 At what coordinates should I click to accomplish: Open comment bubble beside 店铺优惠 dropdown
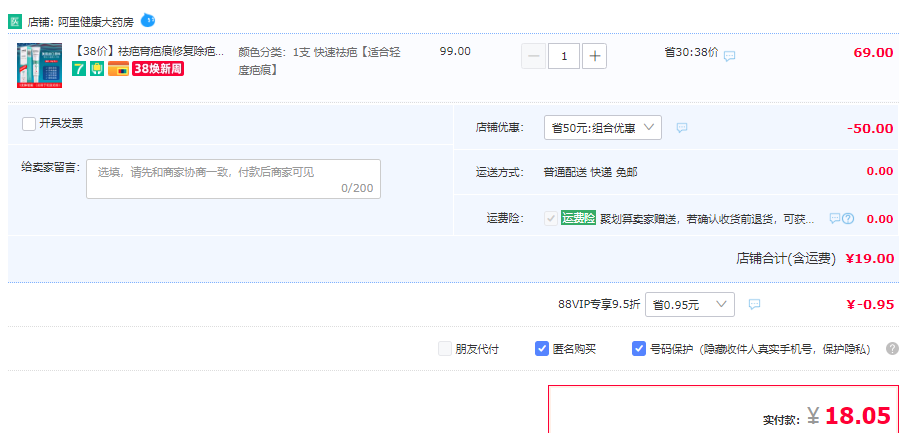[x=682, y=128]
